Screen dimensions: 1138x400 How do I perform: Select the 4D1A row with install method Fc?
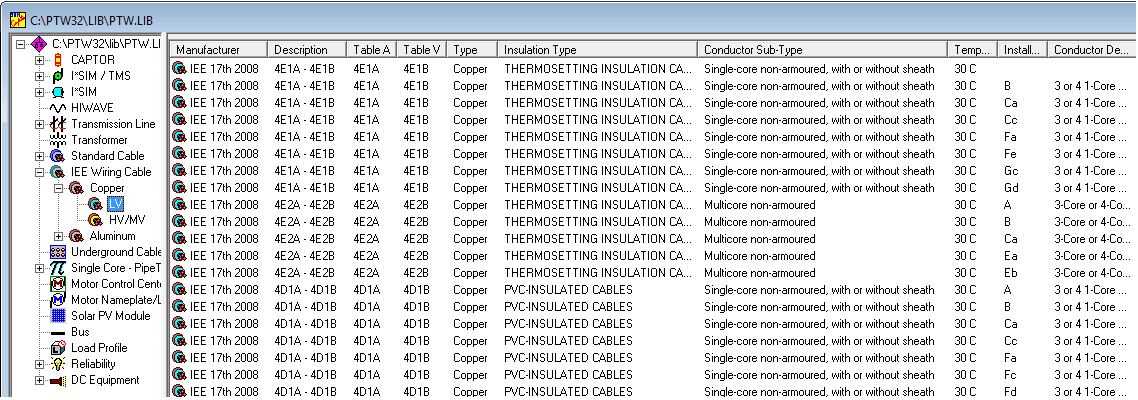tap(652, 375)
